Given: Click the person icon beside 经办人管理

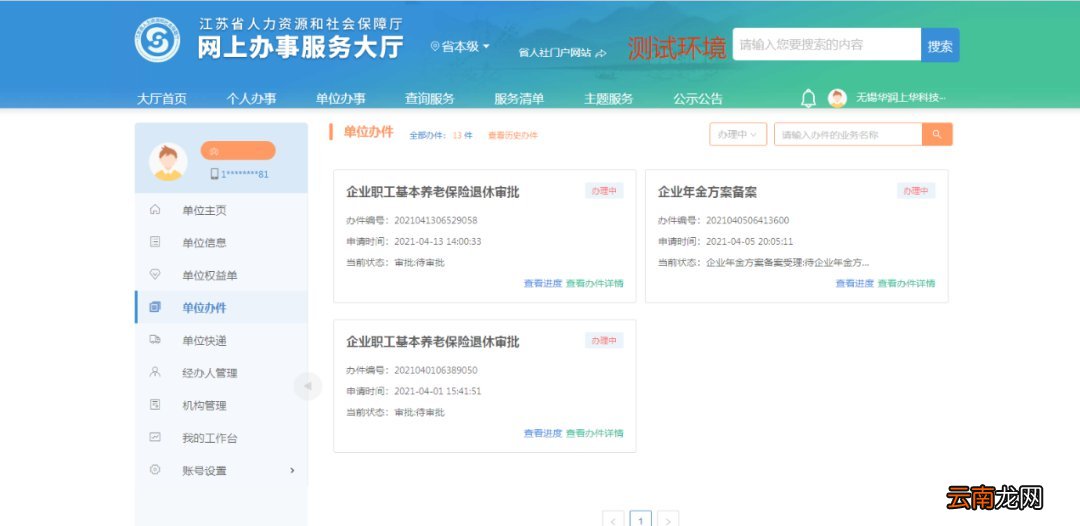Looking at the screenshot, I should click(x=155, y=372).
